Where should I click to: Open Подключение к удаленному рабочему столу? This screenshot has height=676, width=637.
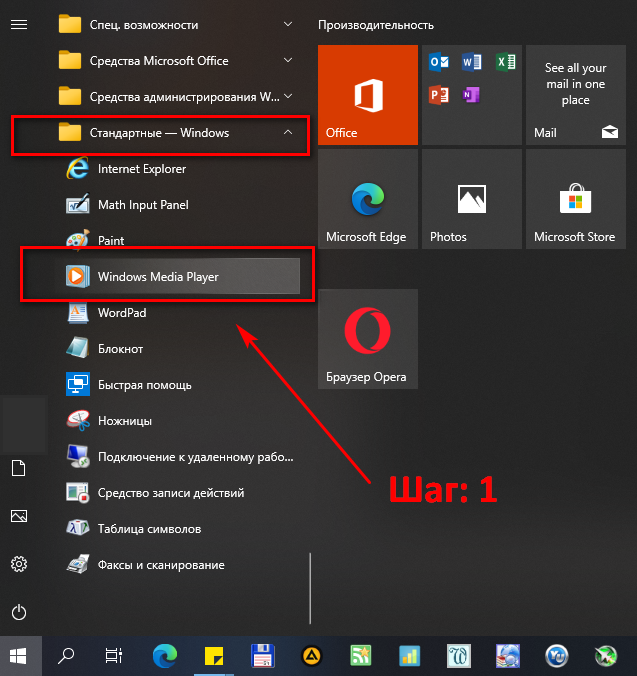[178, 457]
